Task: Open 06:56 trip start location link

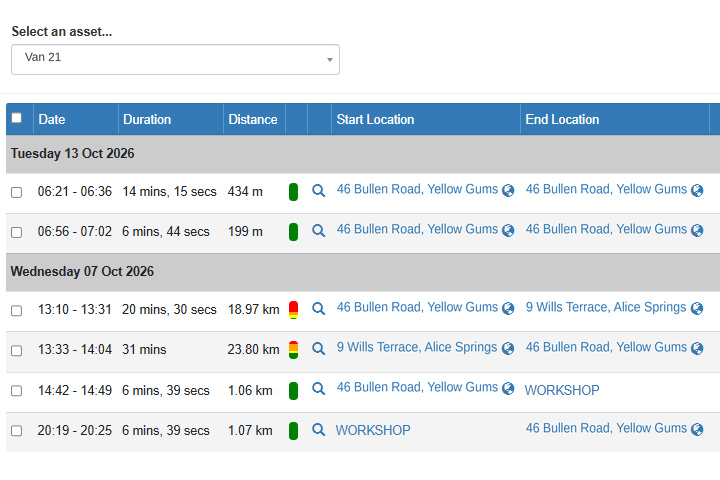Action: coord(417,229)
